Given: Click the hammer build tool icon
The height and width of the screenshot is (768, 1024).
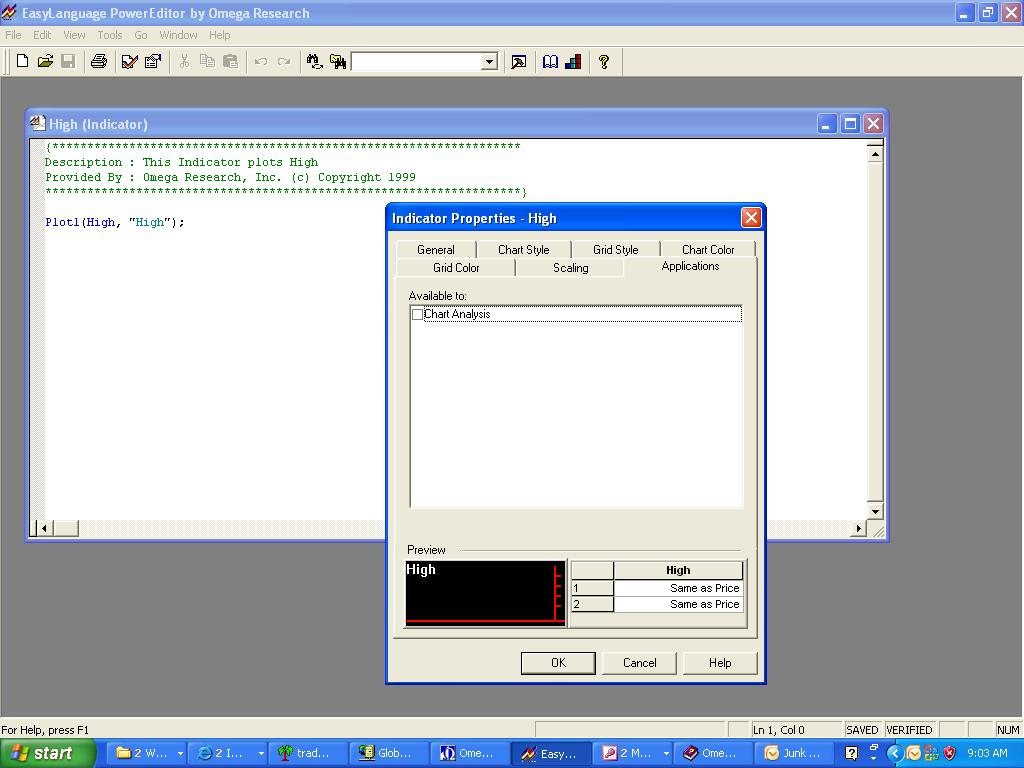Looking at the screenshot, I should coord(519,61).
